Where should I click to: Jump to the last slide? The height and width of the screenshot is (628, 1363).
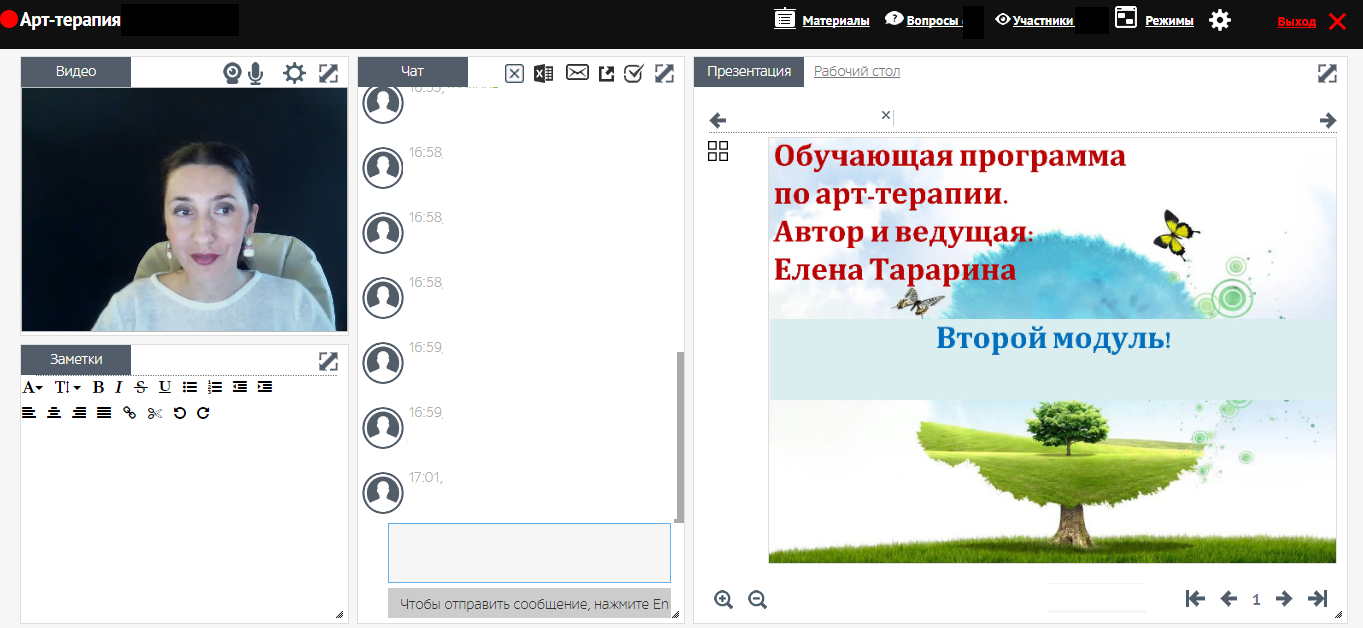click(1318, 599)
